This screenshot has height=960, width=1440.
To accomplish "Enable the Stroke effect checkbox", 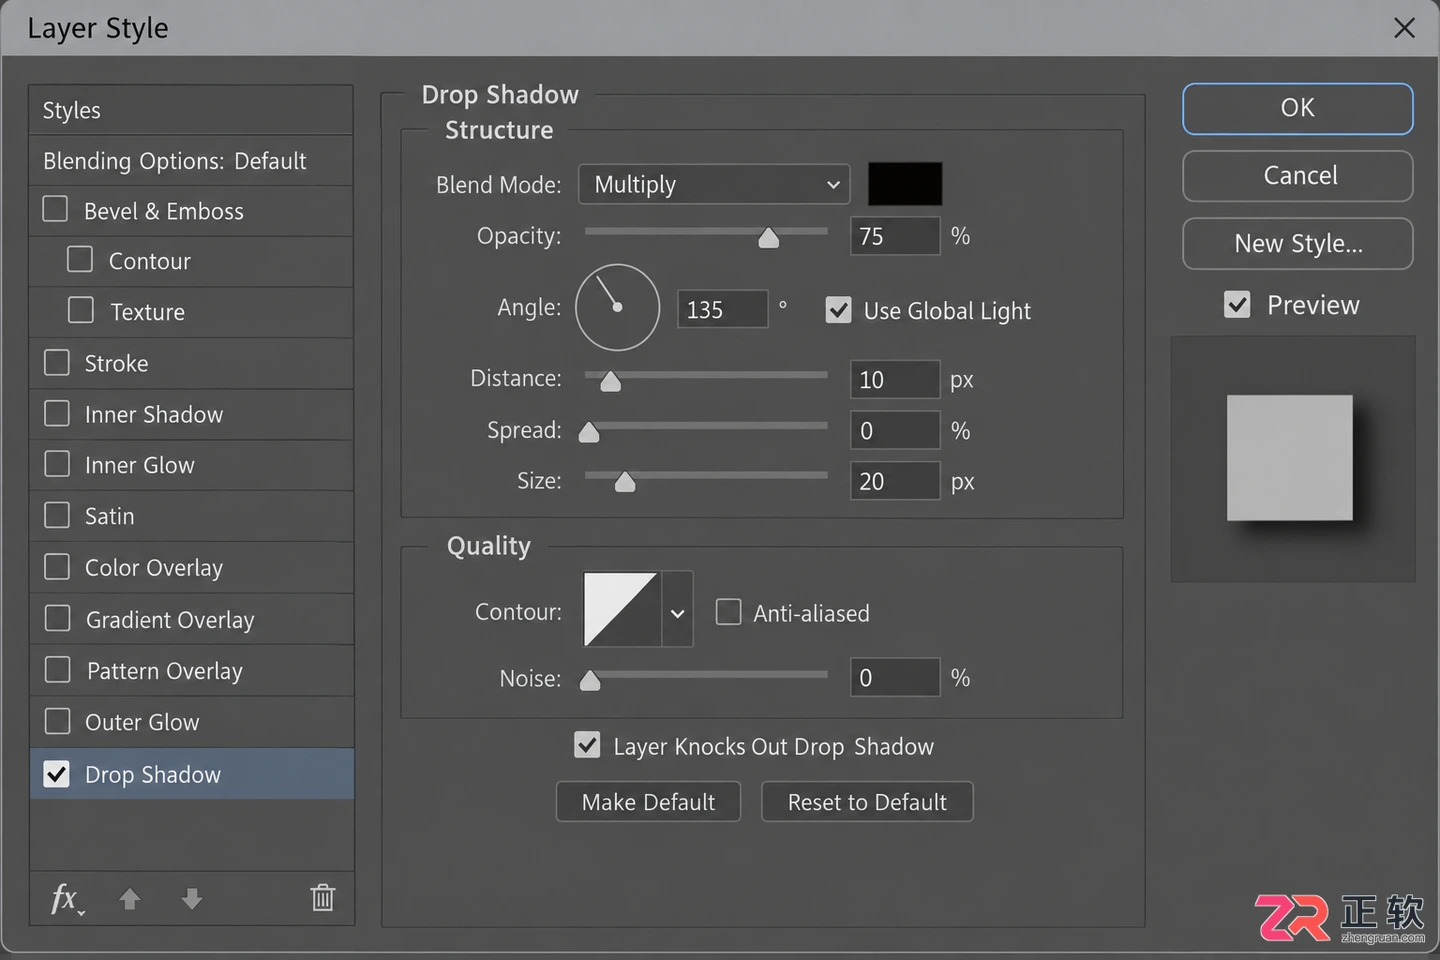I will (x=57, y=362).
